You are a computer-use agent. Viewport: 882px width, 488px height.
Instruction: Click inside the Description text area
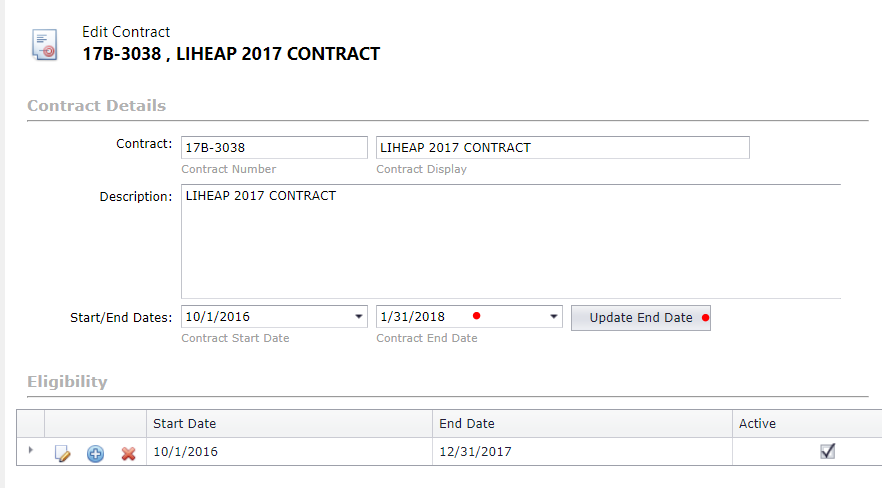(x=511, y=241)
